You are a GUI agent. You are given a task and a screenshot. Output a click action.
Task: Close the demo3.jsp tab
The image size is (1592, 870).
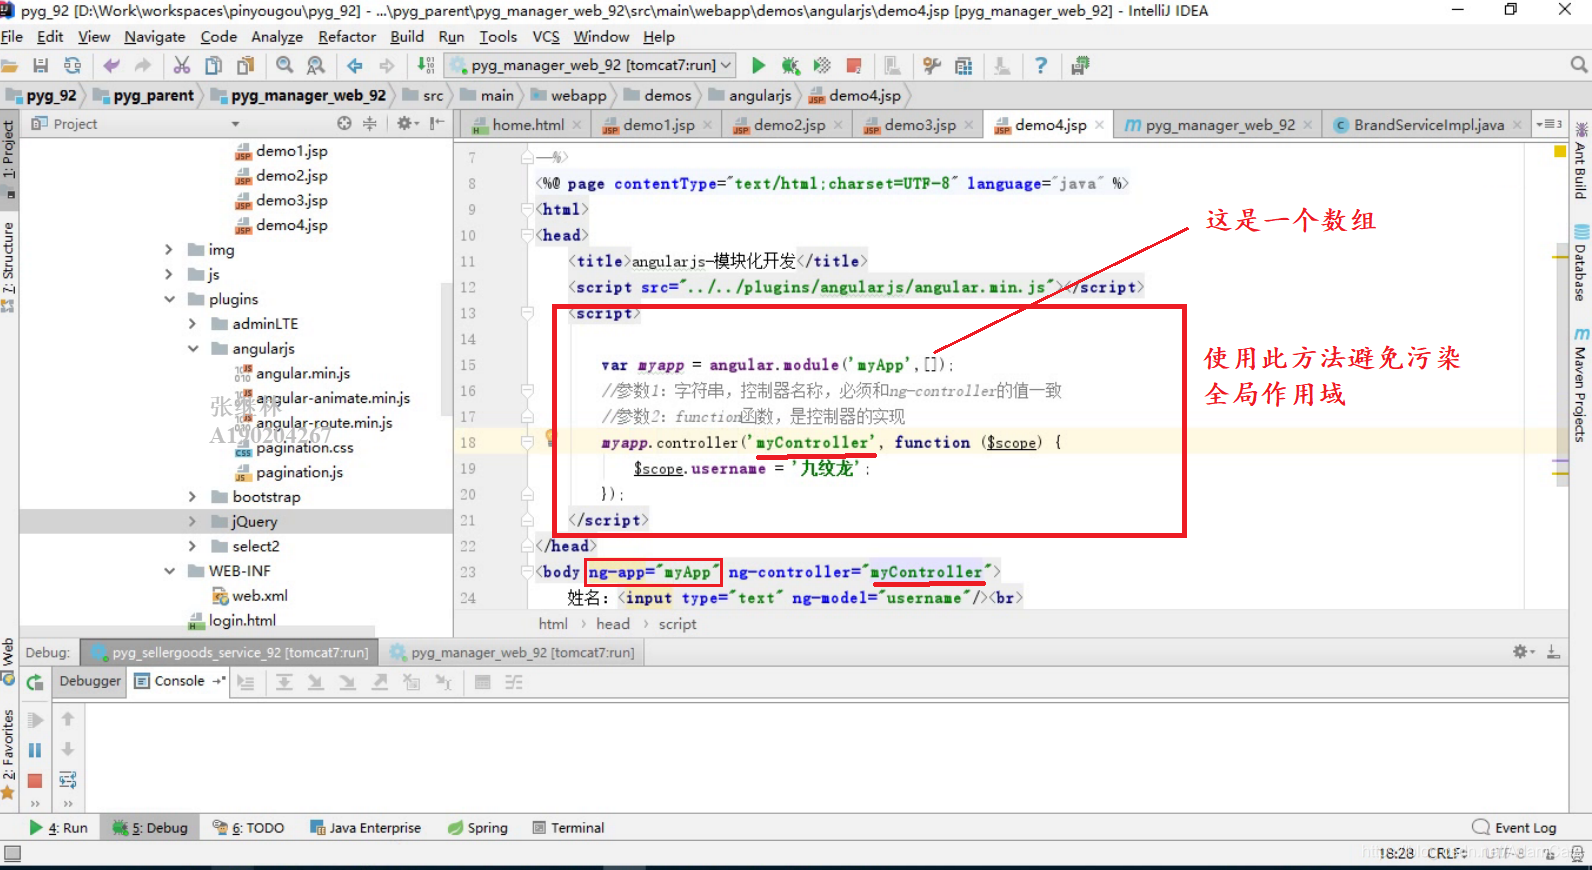click(969, 125)
